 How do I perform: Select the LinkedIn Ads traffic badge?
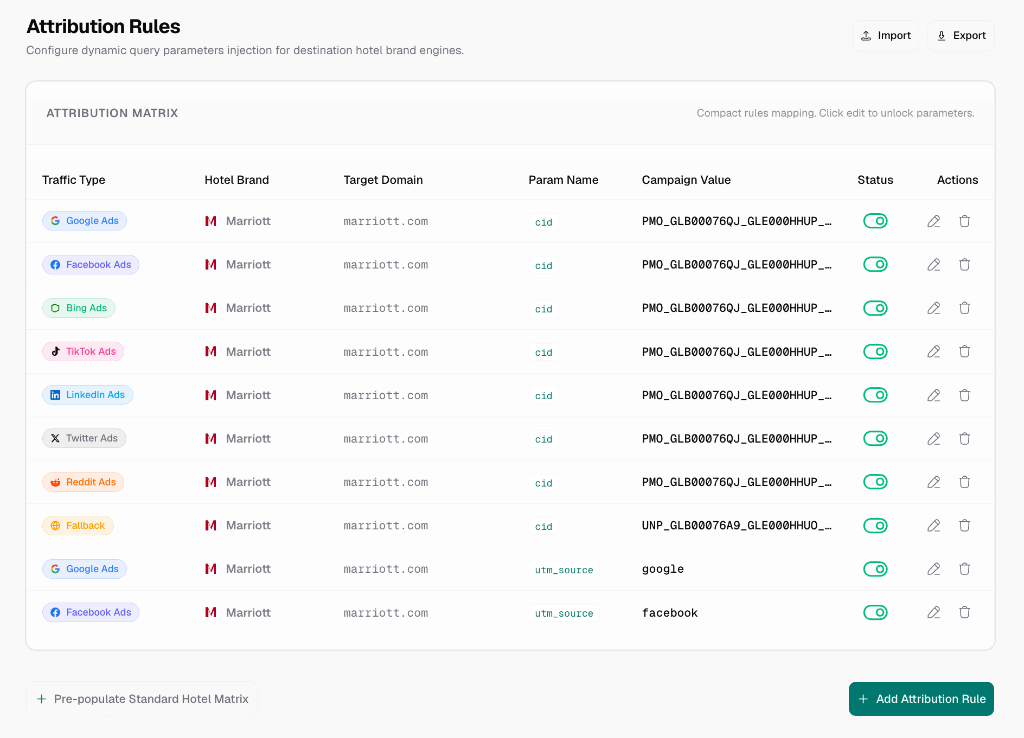point(88,395)
